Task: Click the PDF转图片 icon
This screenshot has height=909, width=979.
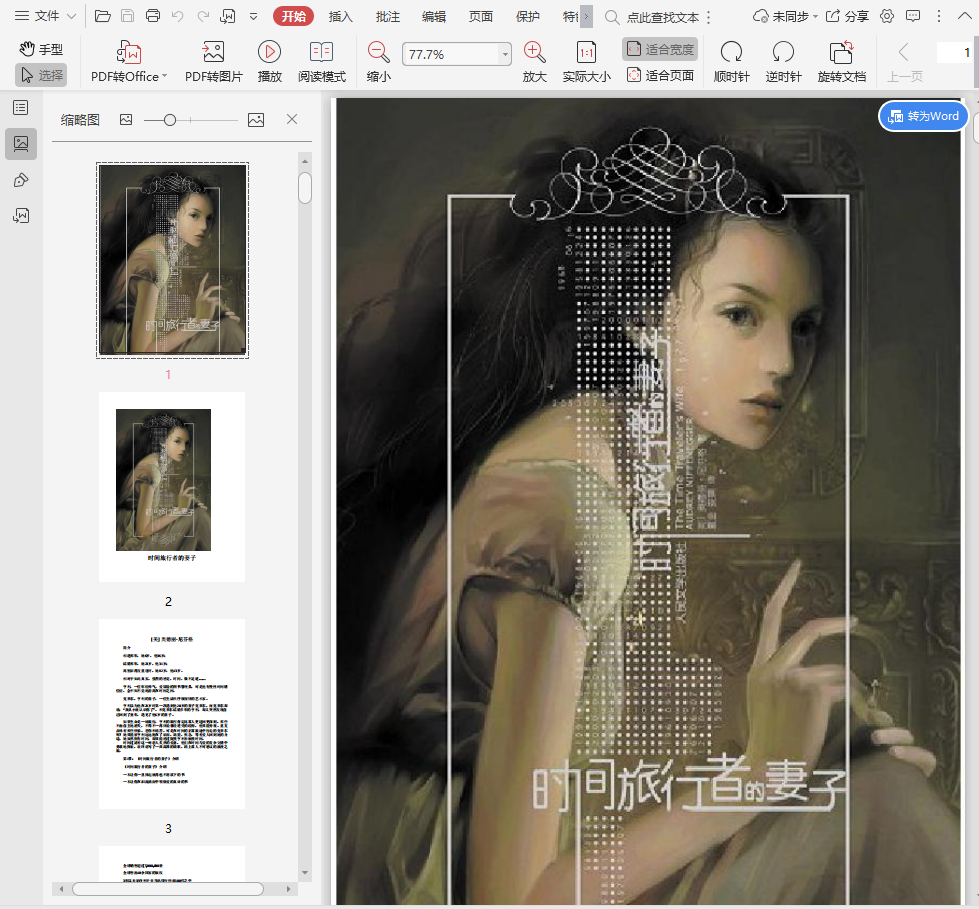Action: (213, 52)
